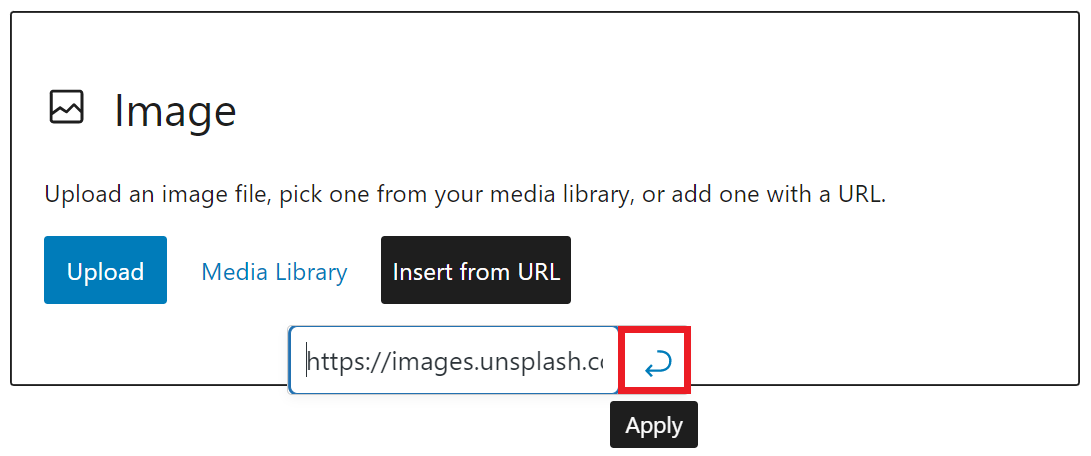Image resolution: width=1091 pixels, height=456 pixels.
Task: Focus the image URL input field
Action: pyautogui.click(x=455, y=361)
